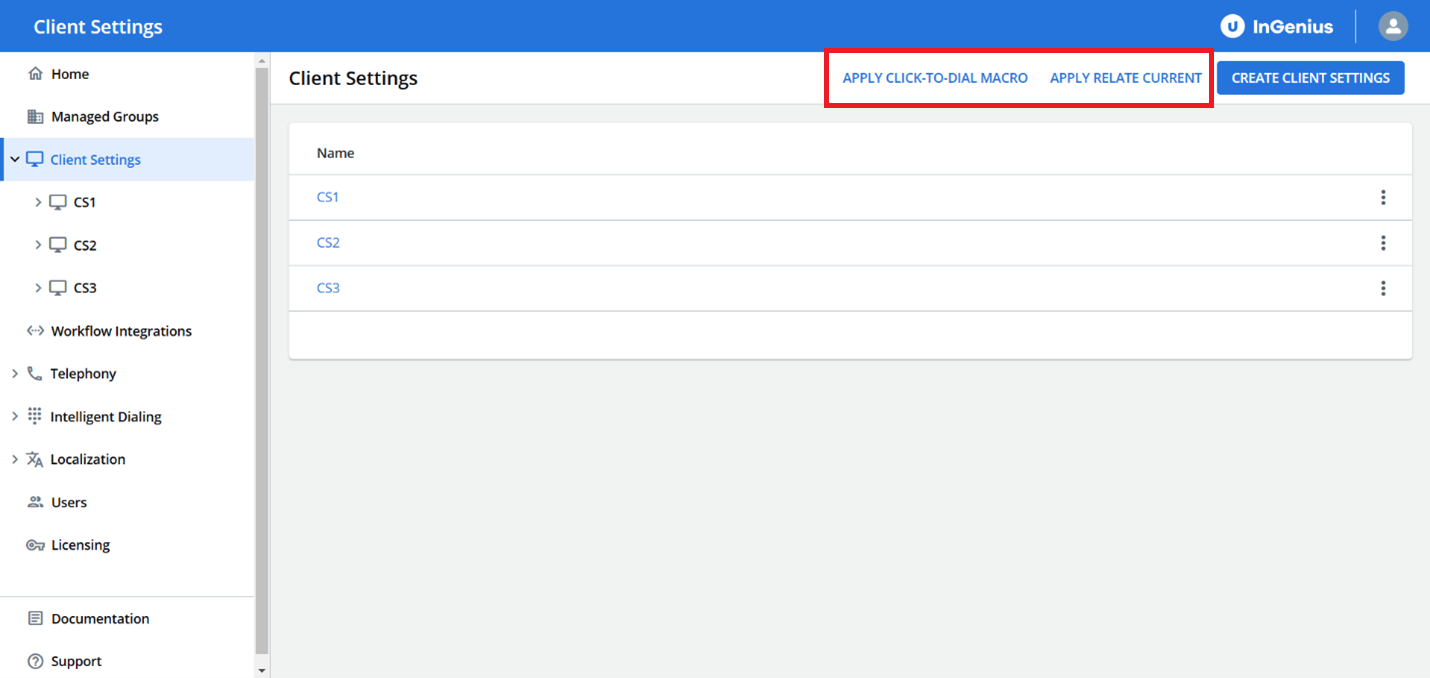
Task: Open the Documentation page
Action: (100, 619)
